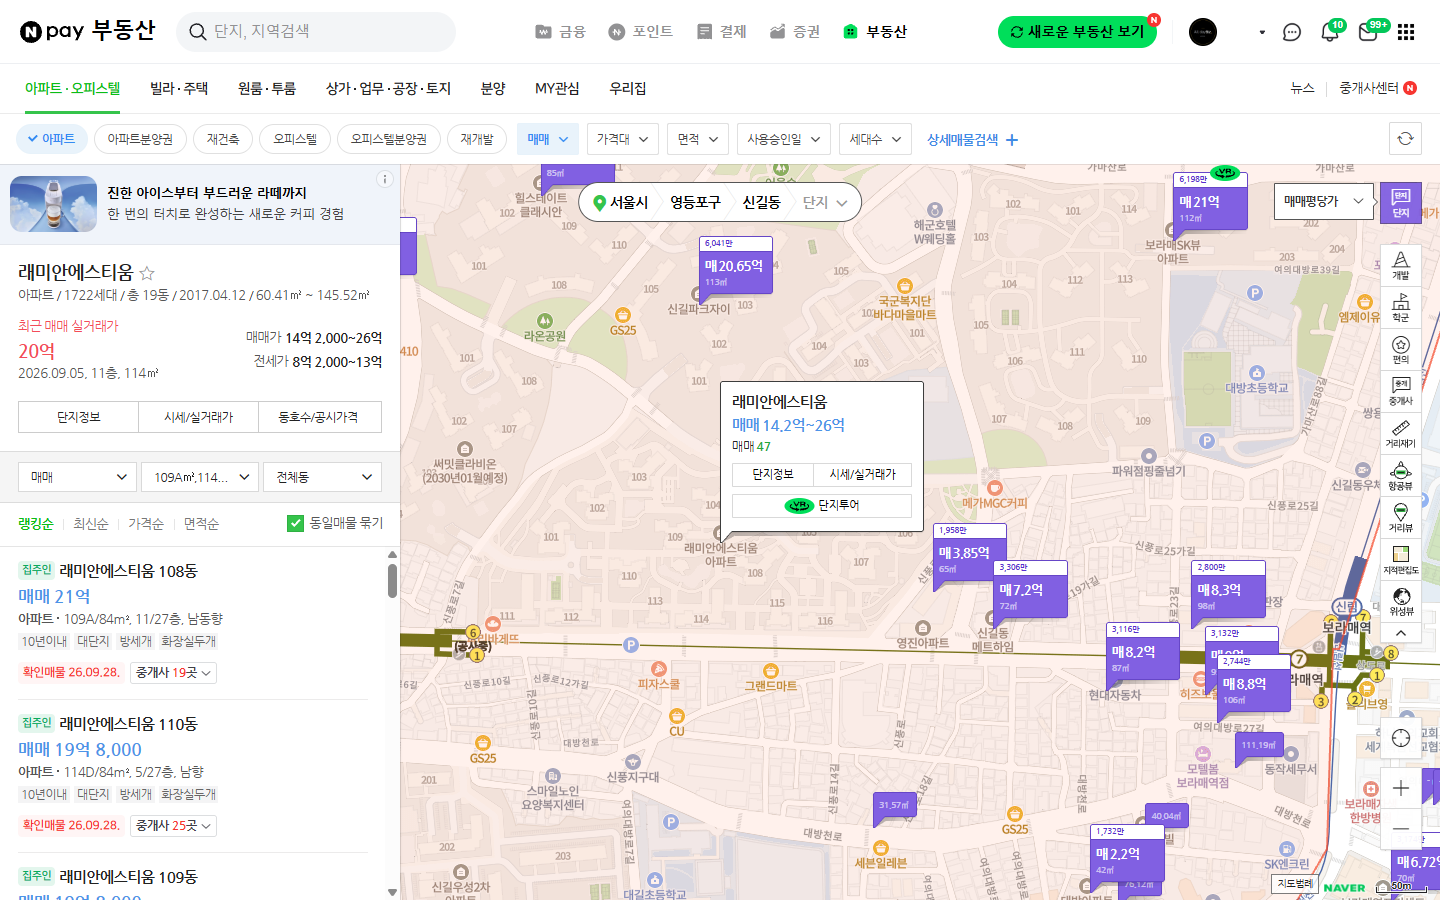Open the 면적 area dropdown
Image resolution: width=1440 pixels, height=900 pixels.
pos(698,139)
